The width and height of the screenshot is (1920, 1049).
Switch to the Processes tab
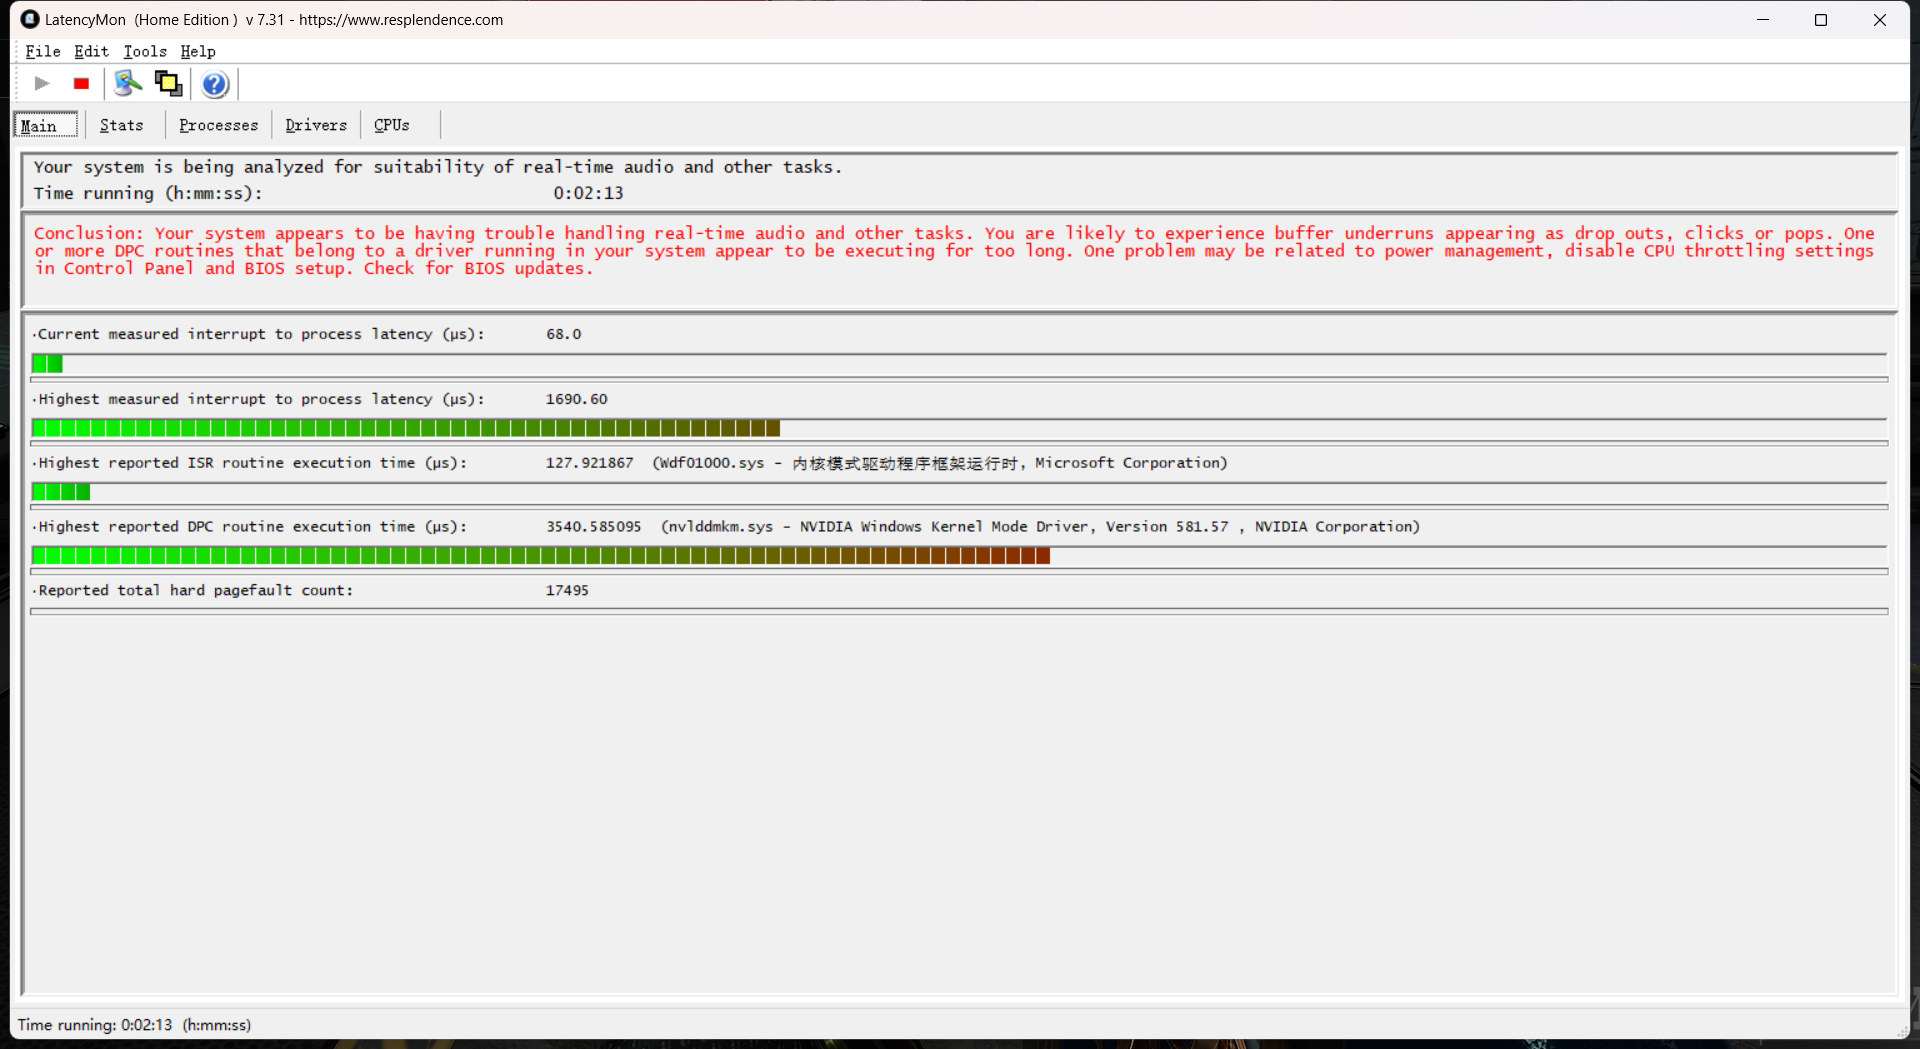click(219, 125)
